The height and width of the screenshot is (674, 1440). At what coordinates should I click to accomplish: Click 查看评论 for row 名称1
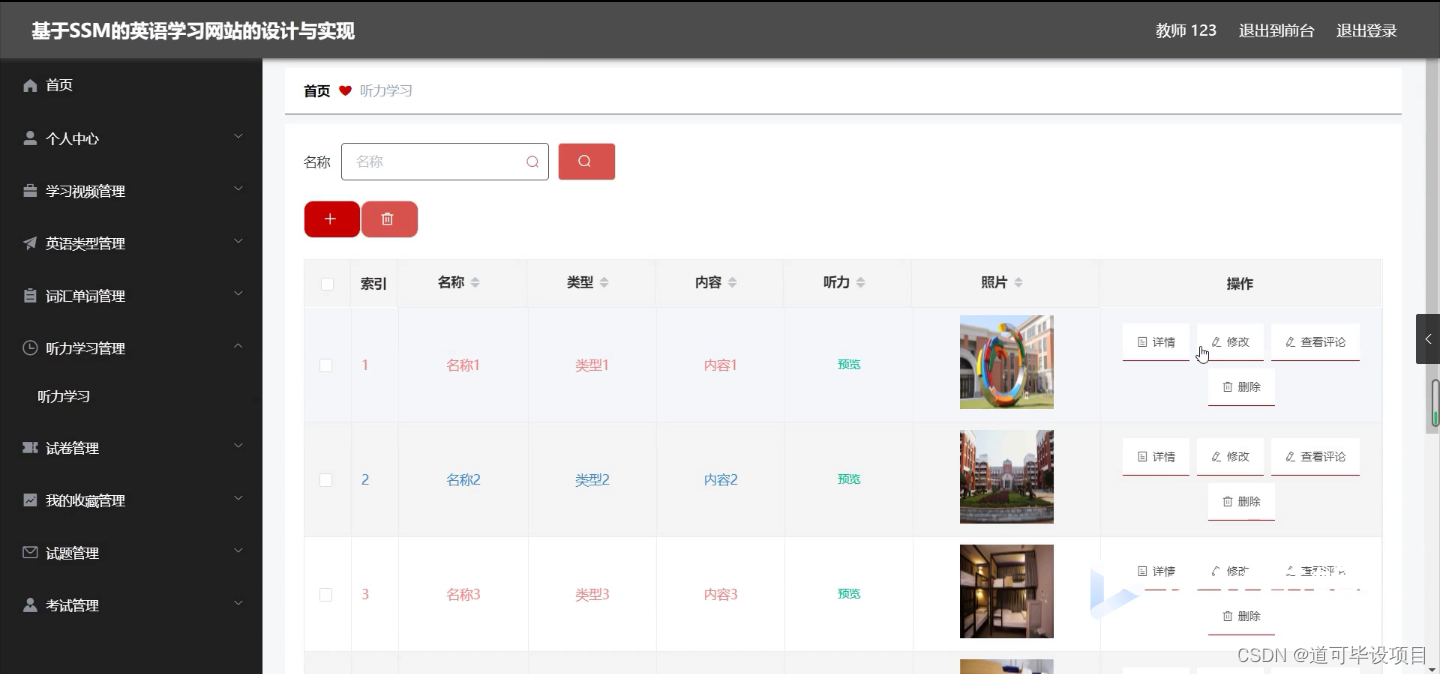pos(1315,342)
